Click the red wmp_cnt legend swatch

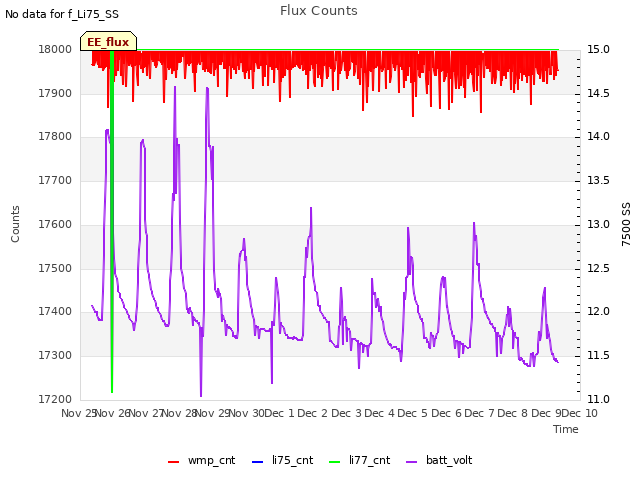tap(173, 462)
